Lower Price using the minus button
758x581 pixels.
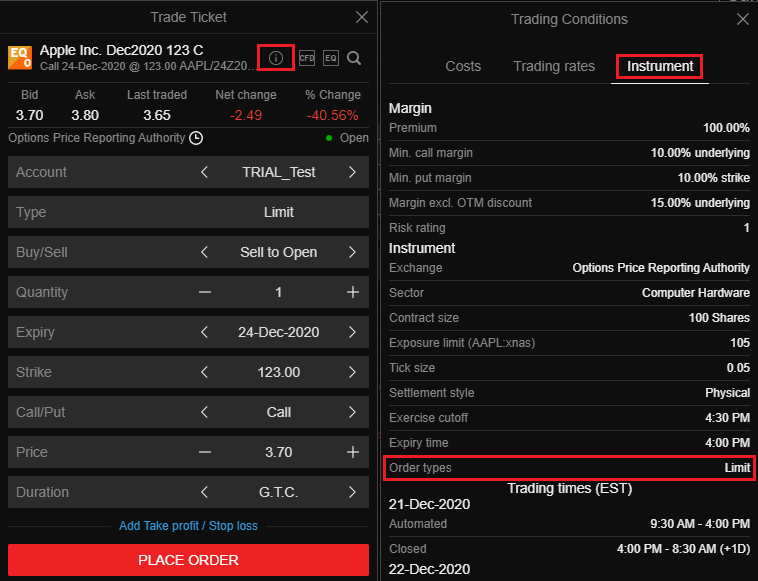click(x=205, y=452)
